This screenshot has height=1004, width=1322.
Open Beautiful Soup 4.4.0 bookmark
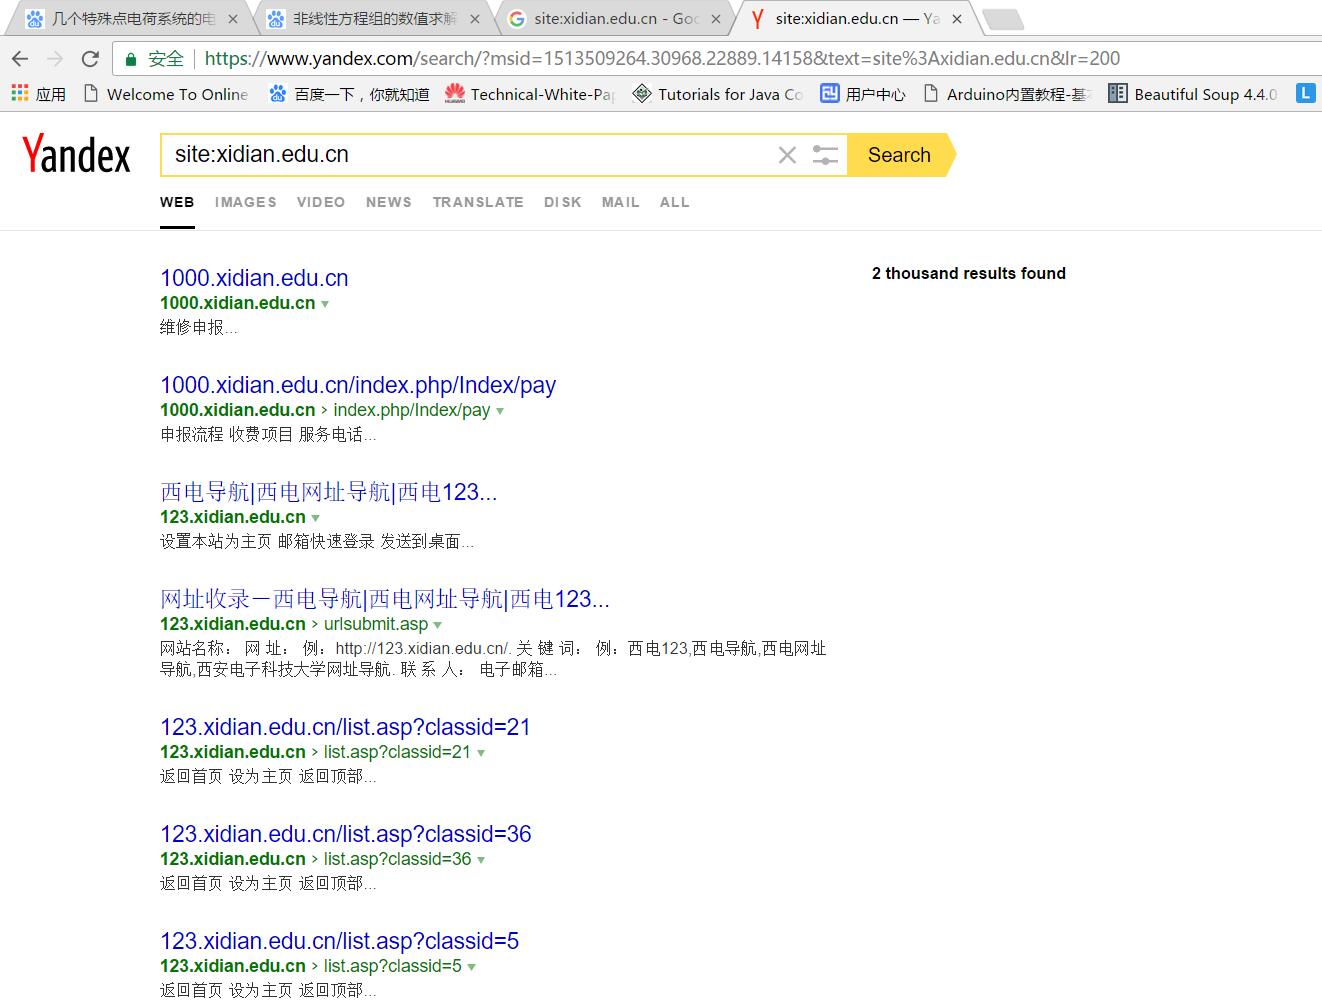tap(1192, 94)
